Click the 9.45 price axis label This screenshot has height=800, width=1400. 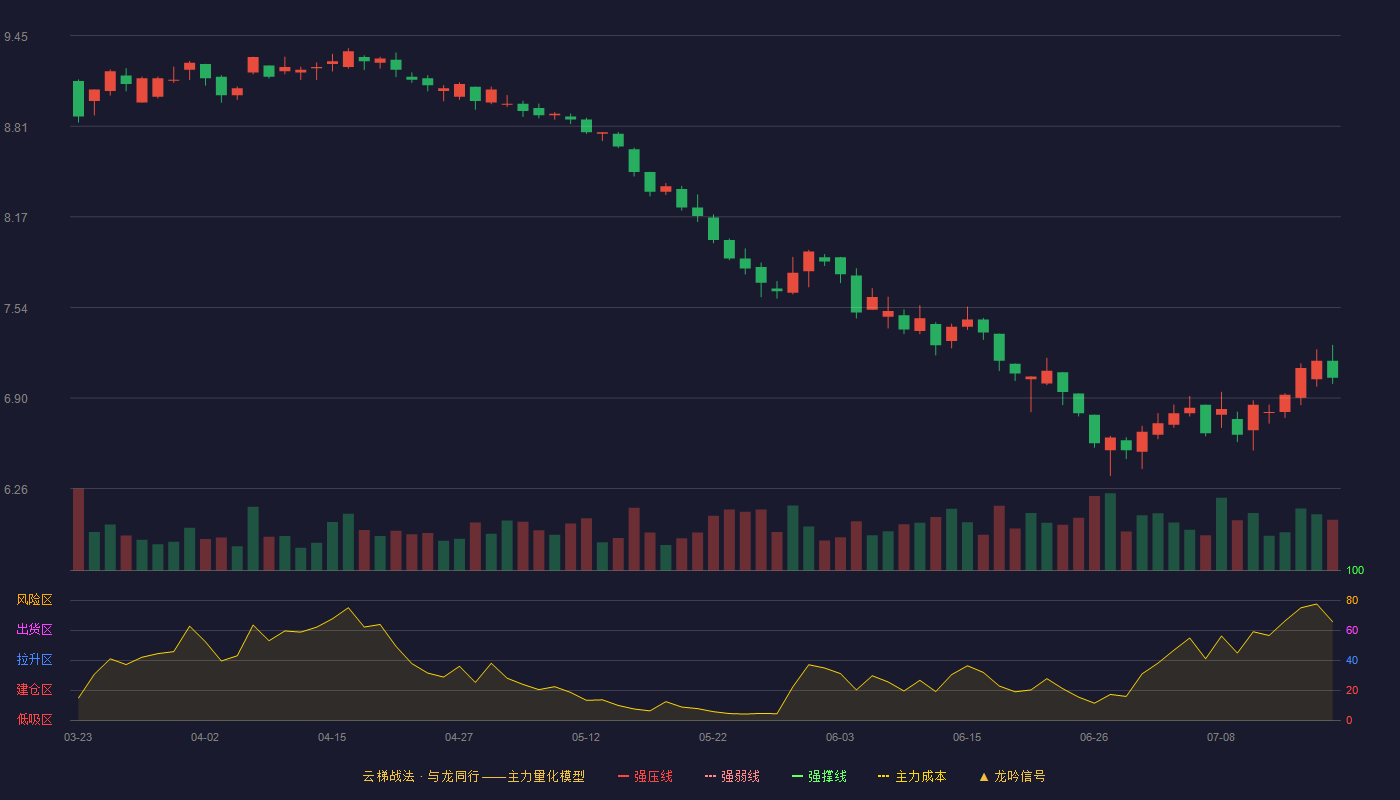tap(16, 37)
